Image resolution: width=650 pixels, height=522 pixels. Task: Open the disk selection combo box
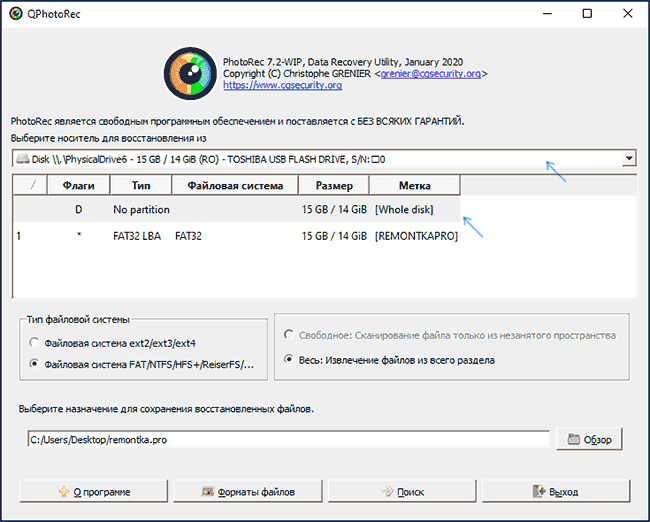point(324,159)
